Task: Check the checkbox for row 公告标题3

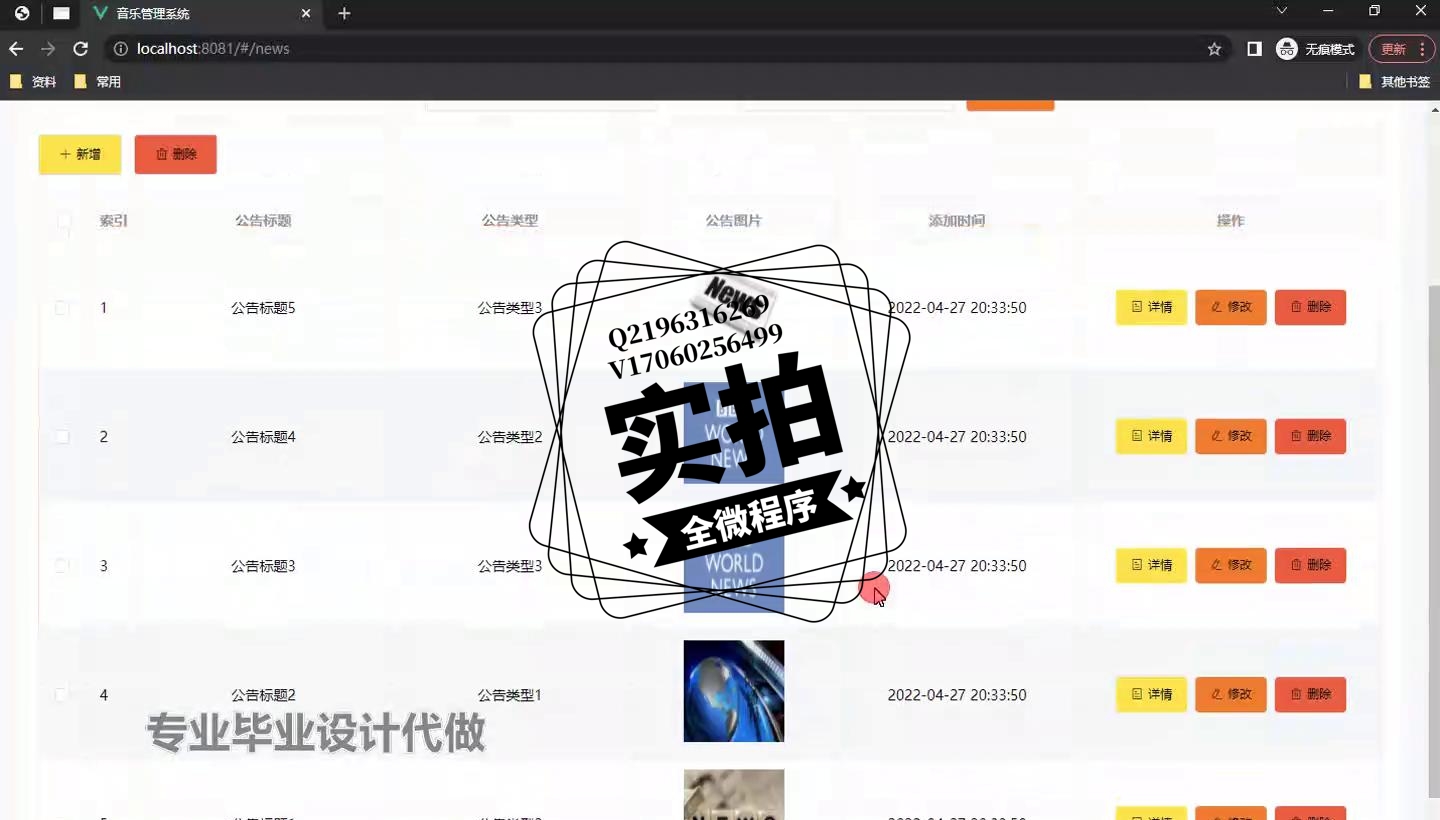Action: coord(62,566)
